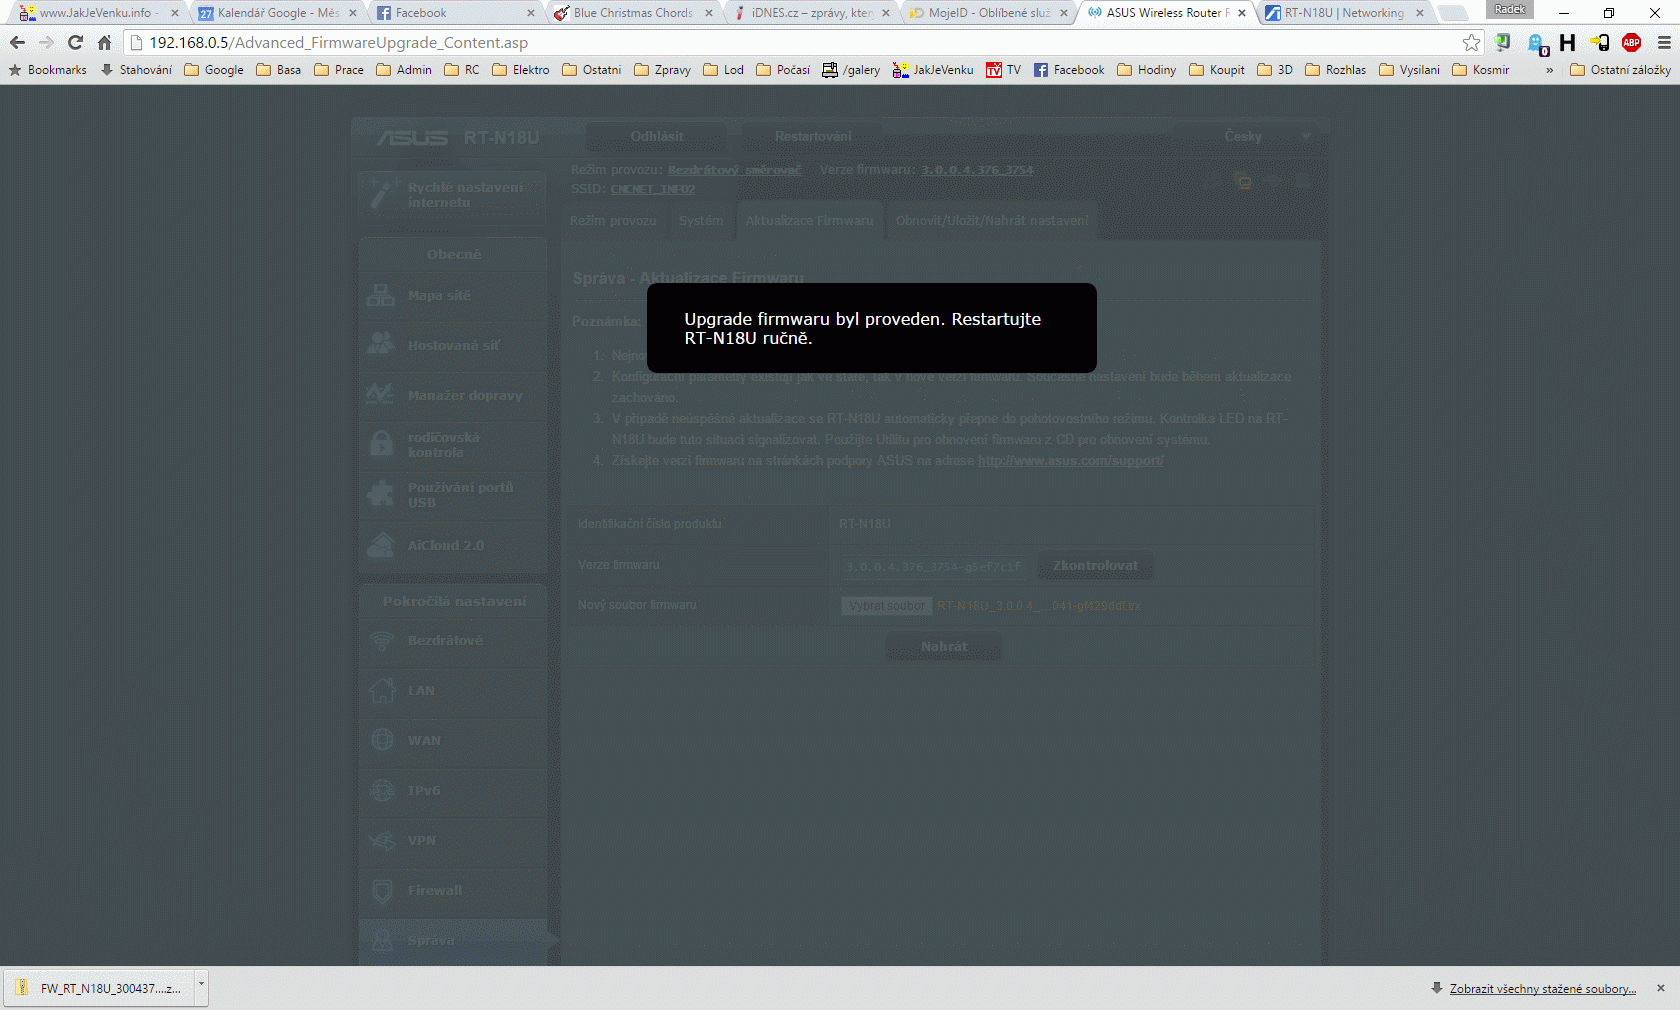This screenshot has height=1010, width=1680.
Task: Click firmware version 3.0.0.4.376_3754 link
Action: 977,170
